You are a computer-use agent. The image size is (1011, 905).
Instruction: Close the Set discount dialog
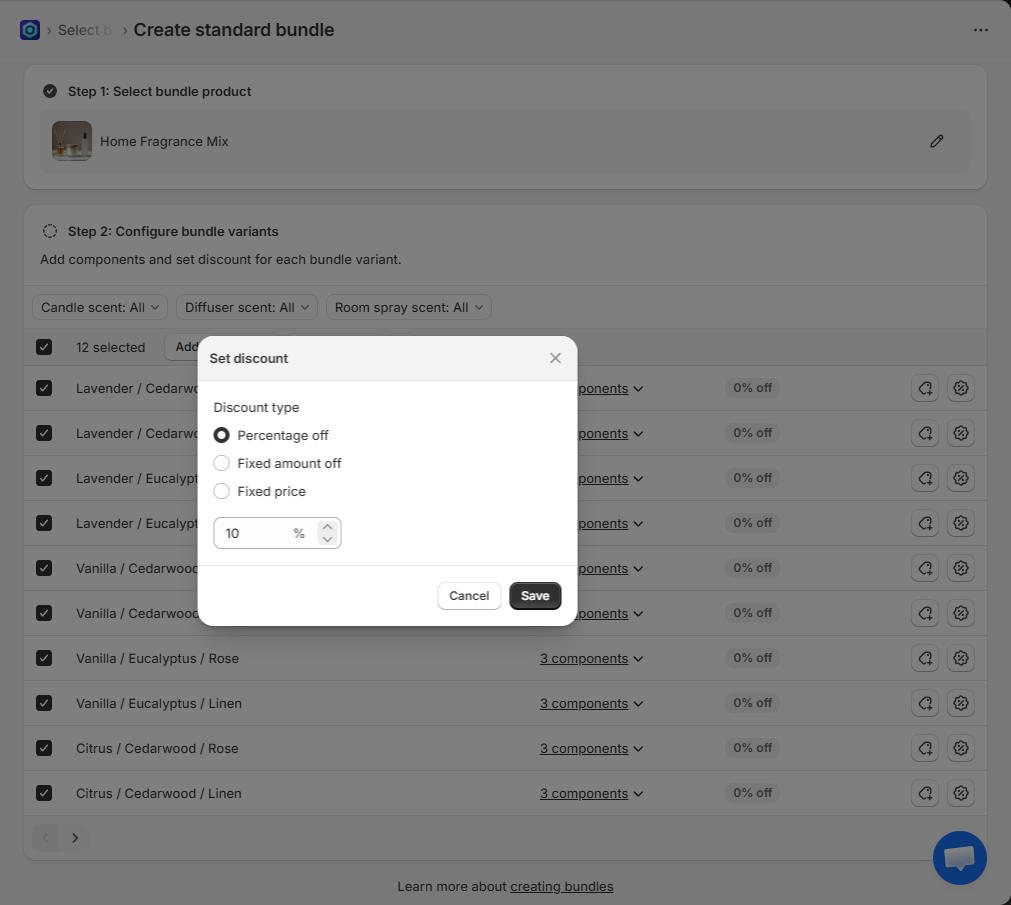[x=555, y=358]
